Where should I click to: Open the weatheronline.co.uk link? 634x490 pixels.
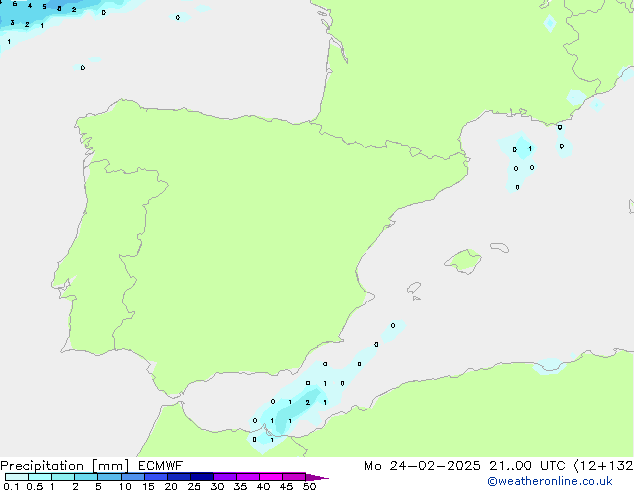550,481
